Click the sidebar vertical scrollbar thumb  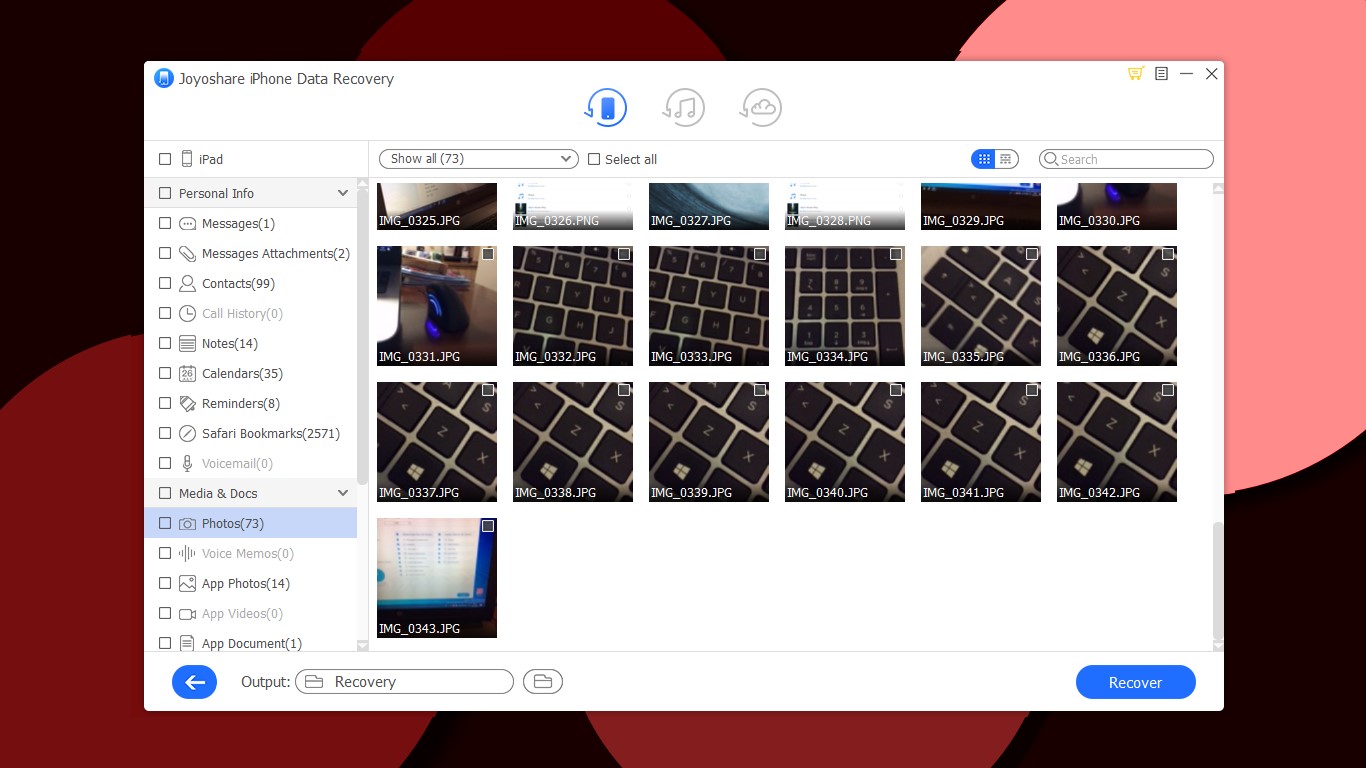point(362,335)
